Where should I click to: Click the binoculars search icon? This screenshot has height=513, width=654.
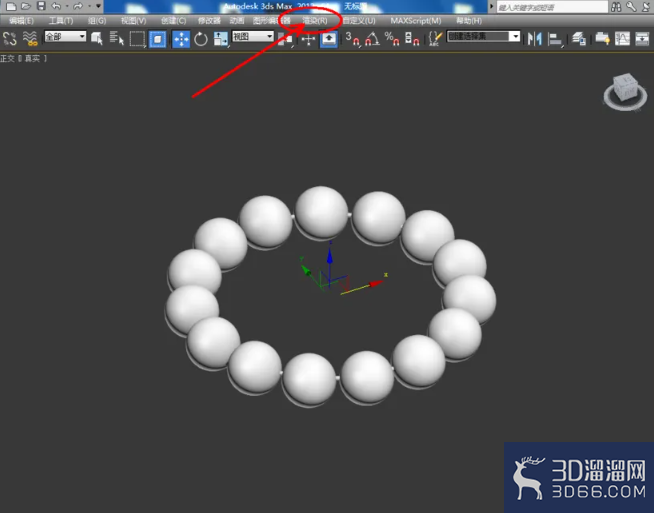pos(616,6)
